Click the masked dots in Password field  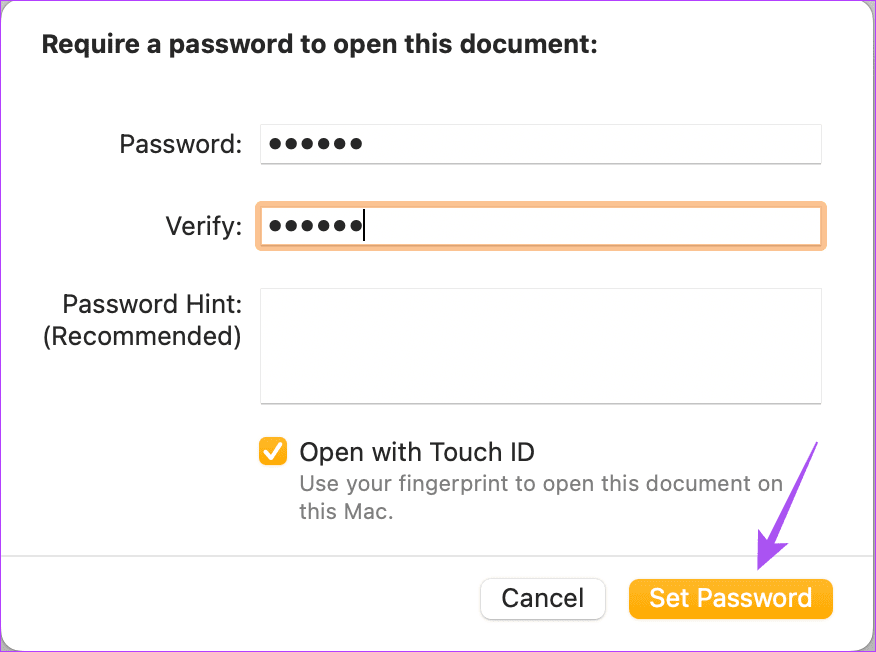pos(316,144)
